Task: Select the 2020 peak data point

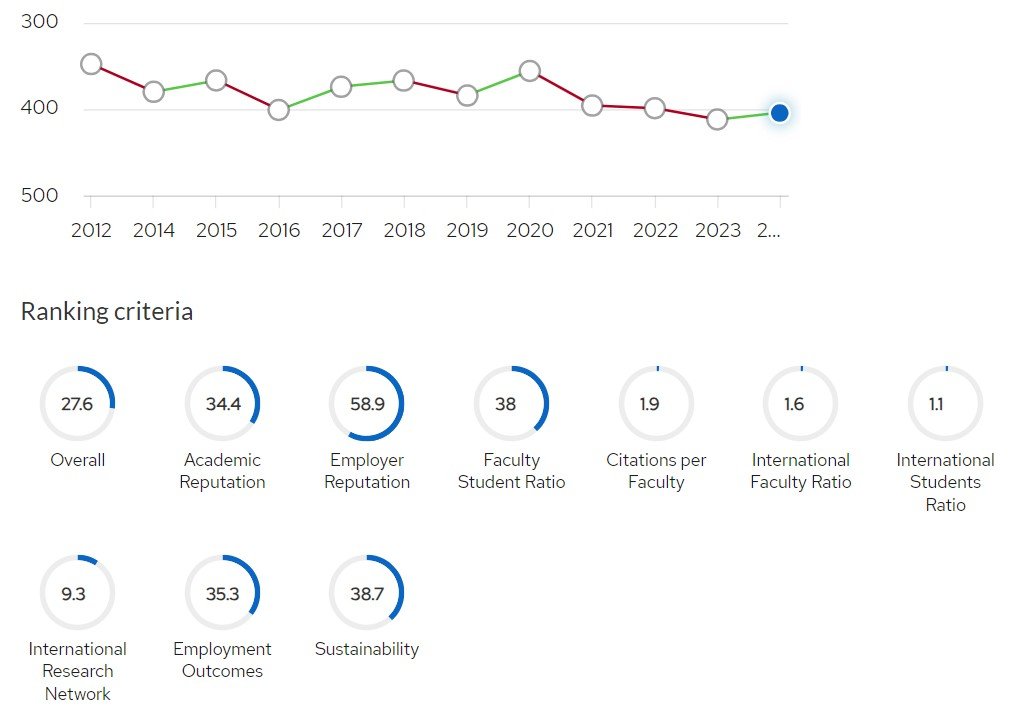Action: 530,71
